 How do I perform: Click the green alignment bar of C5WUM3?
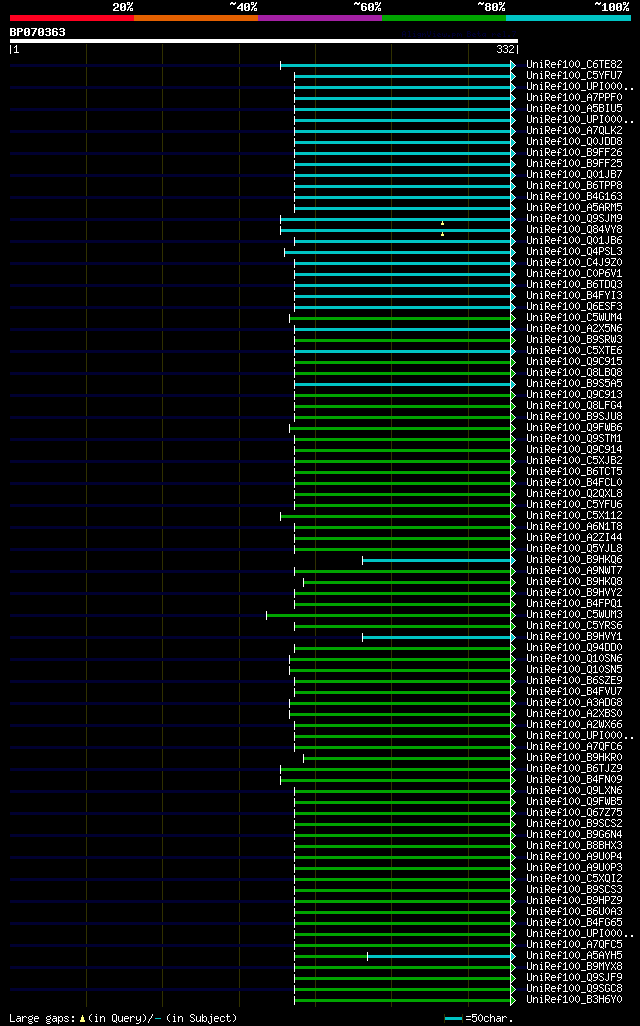click(x=389, y=616)
